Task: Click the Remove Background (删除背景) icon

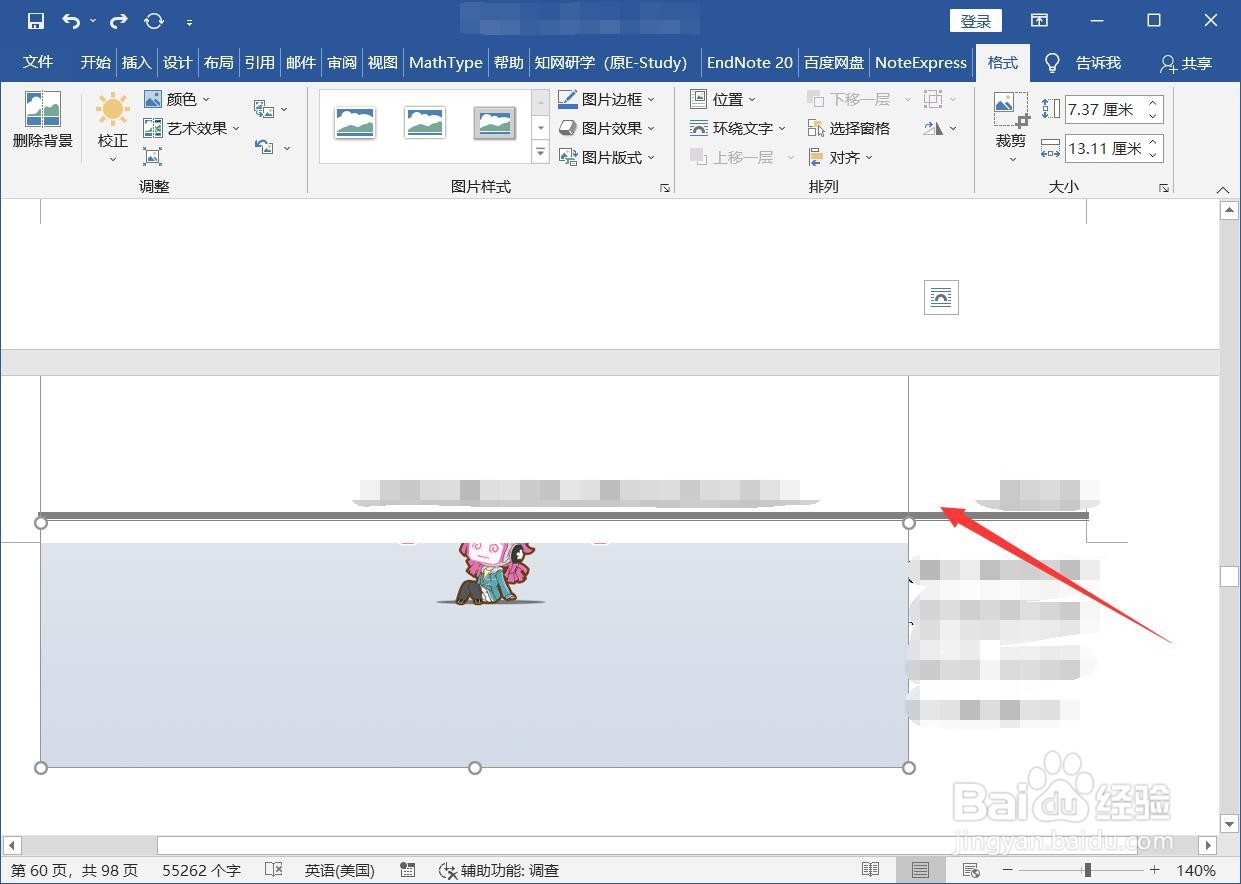Action: 43,120
